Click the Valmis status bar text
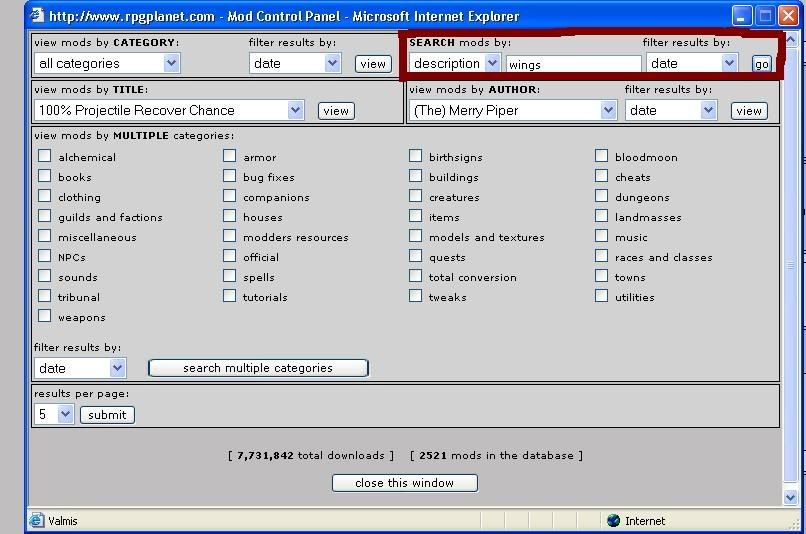806x534 pixels. (63, 521)
